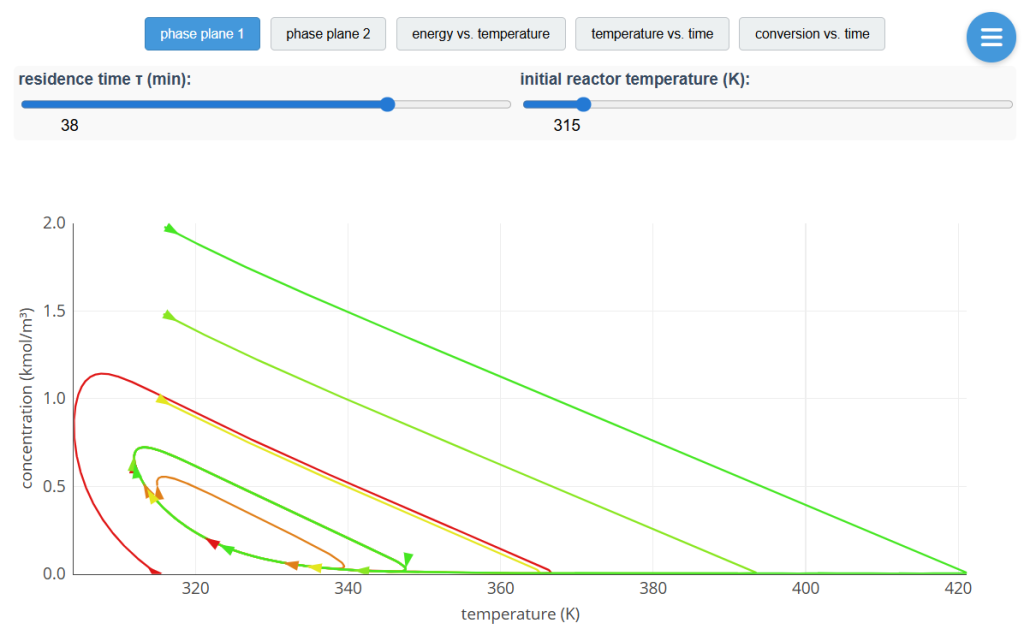This screenshot has width=1024, height=635.
Task: Click the residence time value 38
Action: [69, 126]
